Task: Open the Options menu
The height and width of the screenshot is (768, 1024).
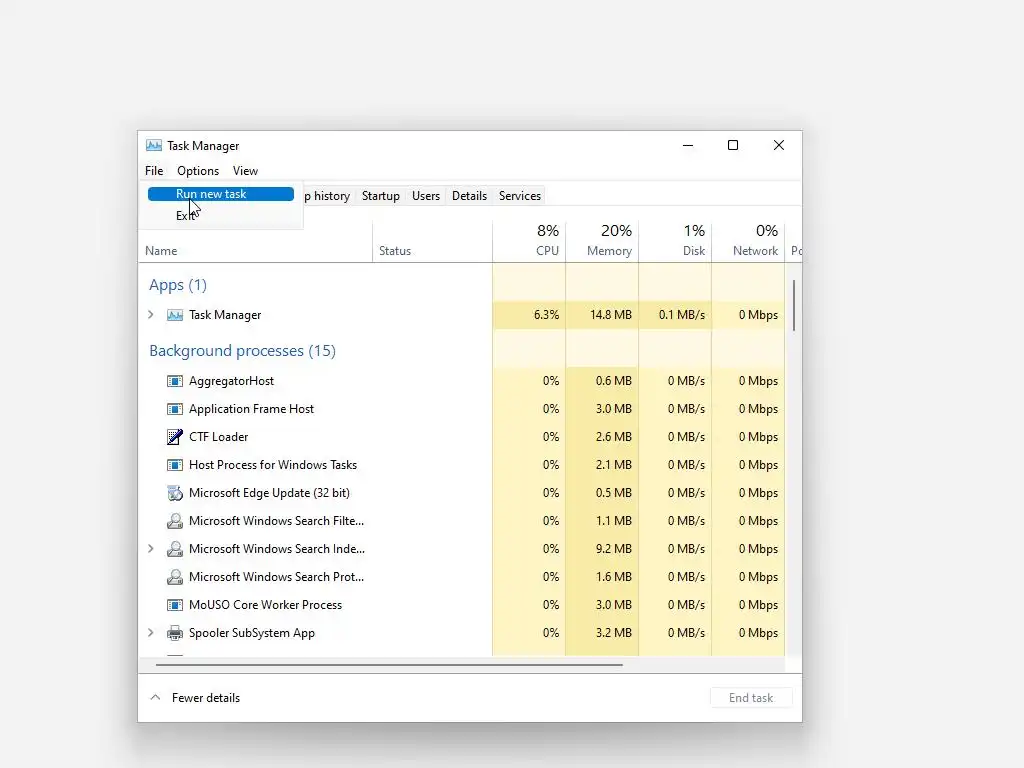Action: (x=198, y=170)
